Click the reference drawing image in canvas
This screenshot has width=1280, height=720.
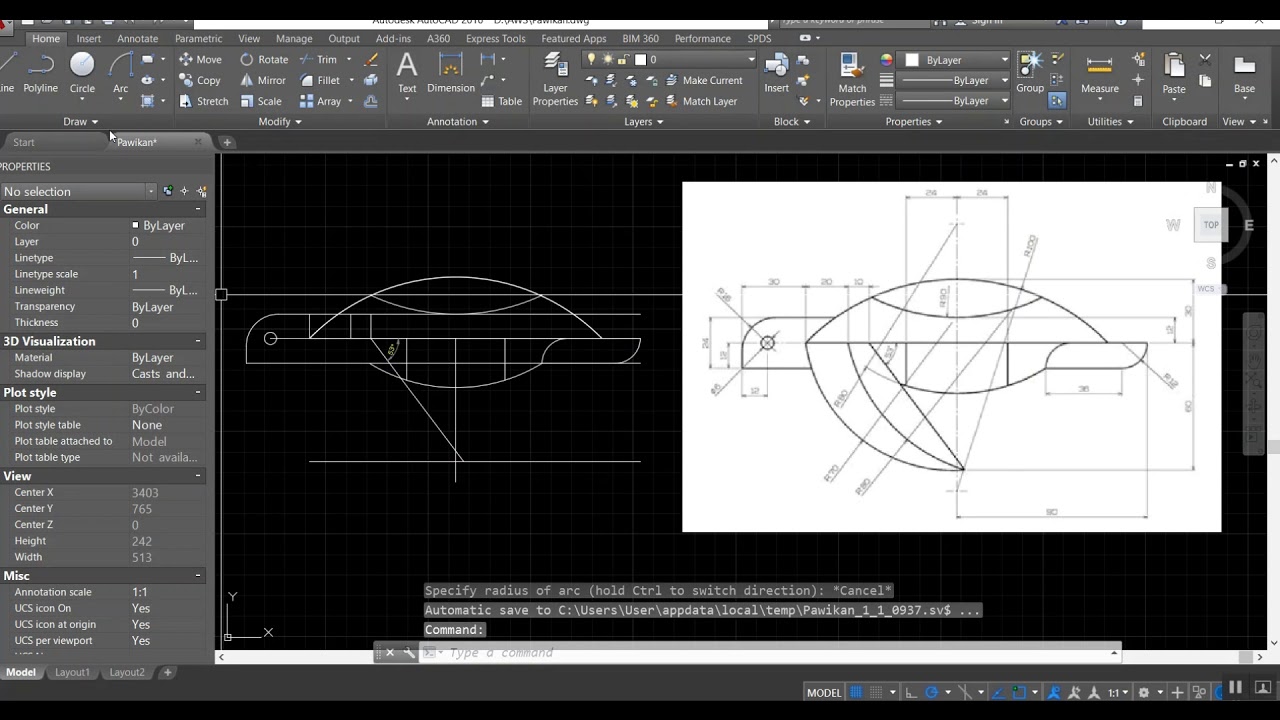[951, 357]
